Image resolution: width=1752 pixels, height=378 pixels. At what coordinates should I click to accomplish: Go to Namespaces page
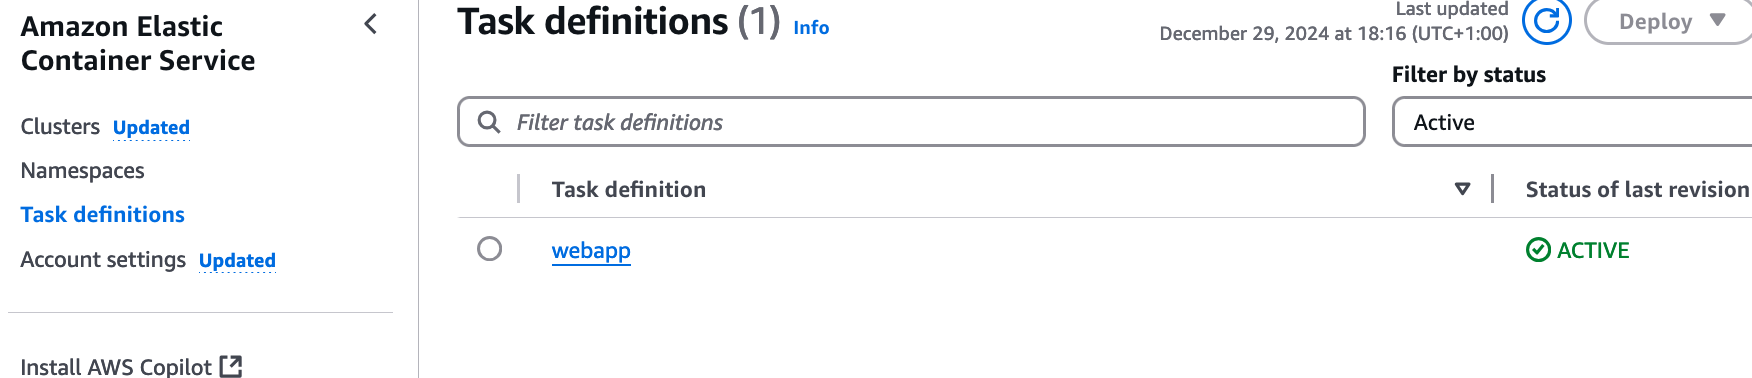(83, 171)
